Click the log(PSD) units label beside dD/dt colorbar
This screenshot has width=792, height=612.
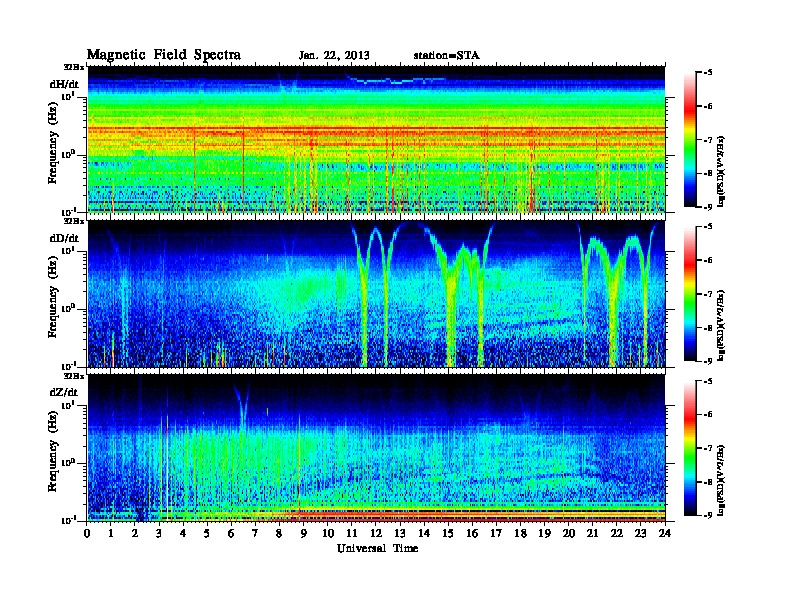(722, 325)
